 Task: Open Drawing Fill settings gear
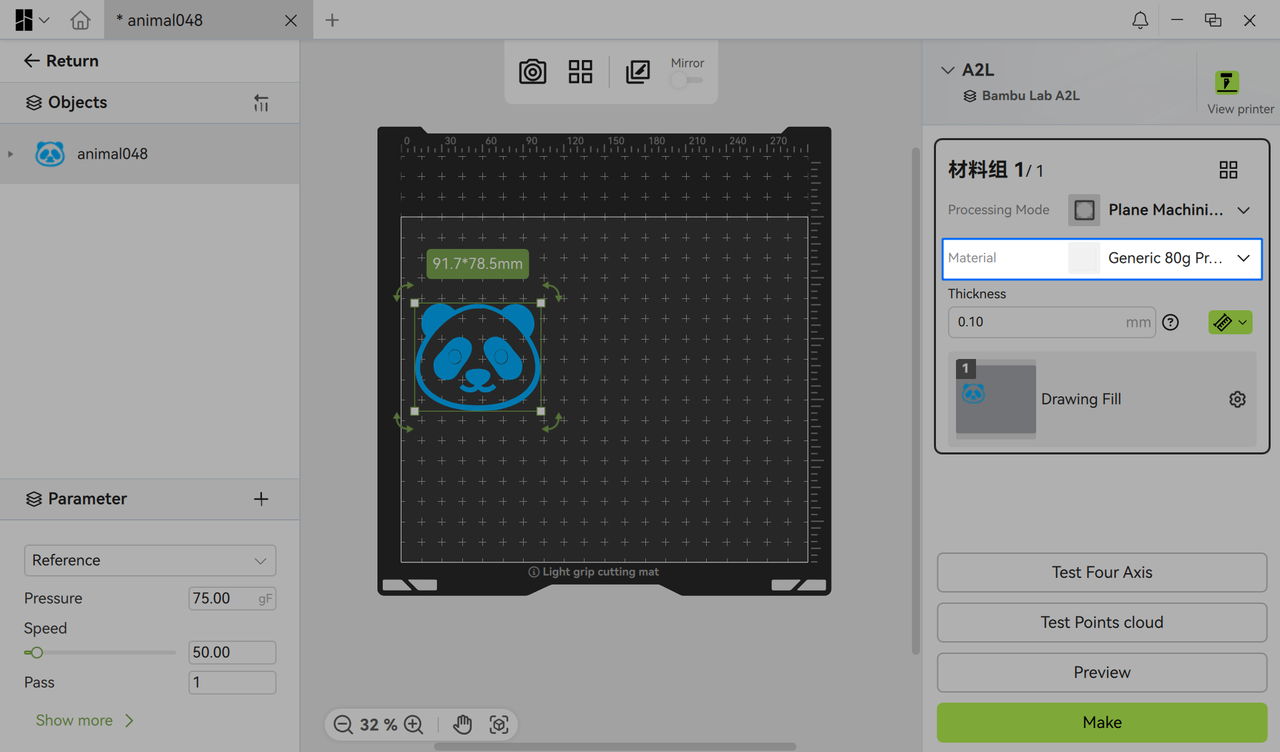[x=1237, y=399]
